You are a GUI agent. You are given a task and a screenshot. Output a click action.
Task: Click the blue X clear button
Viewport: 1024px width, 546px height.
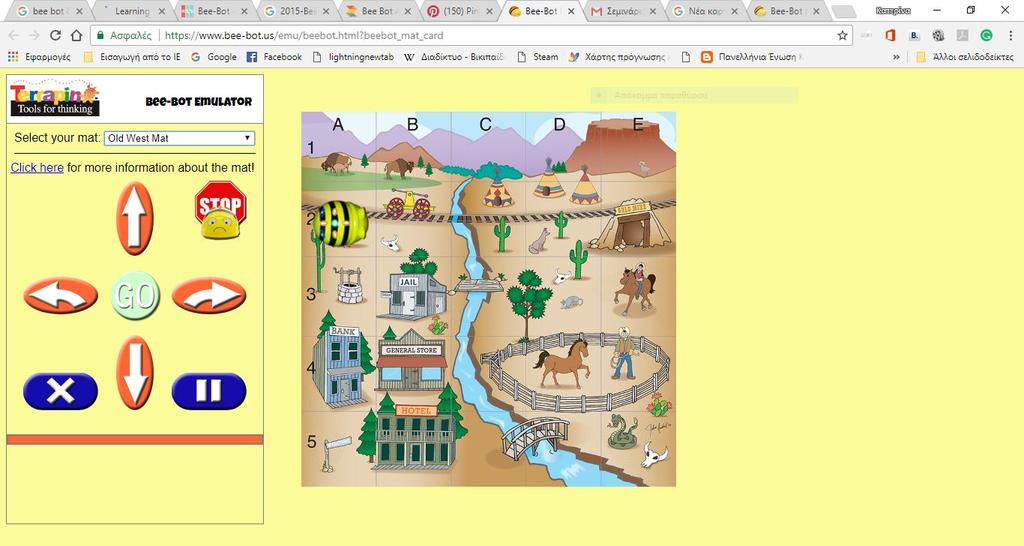coord(61,391)
